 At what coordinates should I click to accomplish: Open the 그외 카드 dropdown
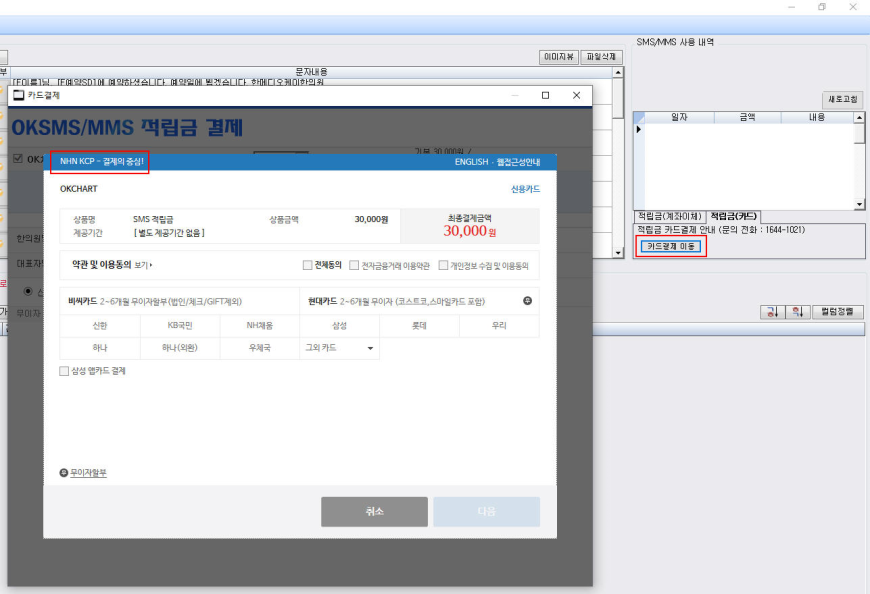(x=340, y=348)
